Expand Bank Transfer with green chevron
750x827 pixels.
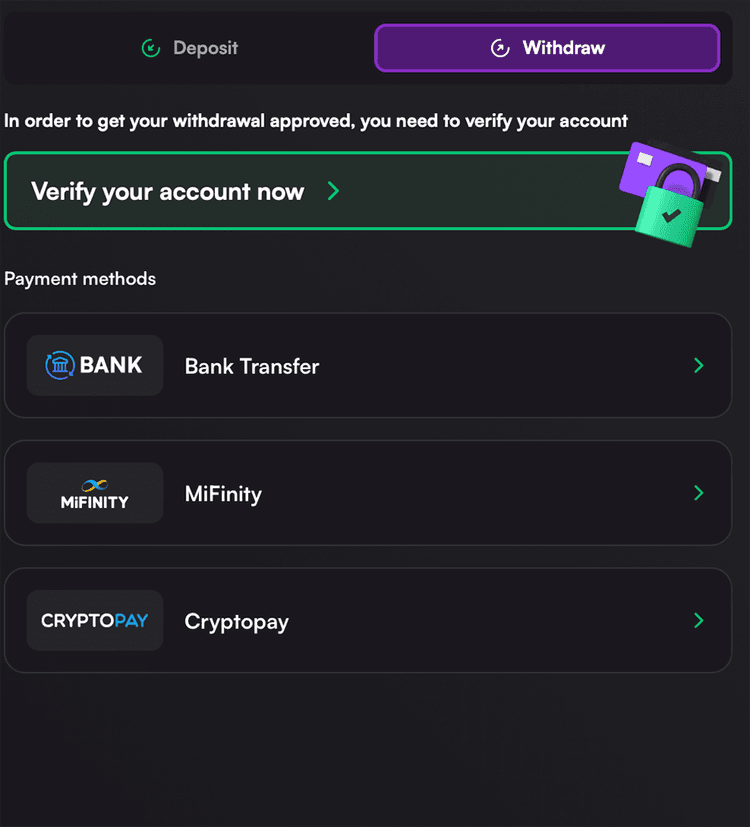point(699,366)
